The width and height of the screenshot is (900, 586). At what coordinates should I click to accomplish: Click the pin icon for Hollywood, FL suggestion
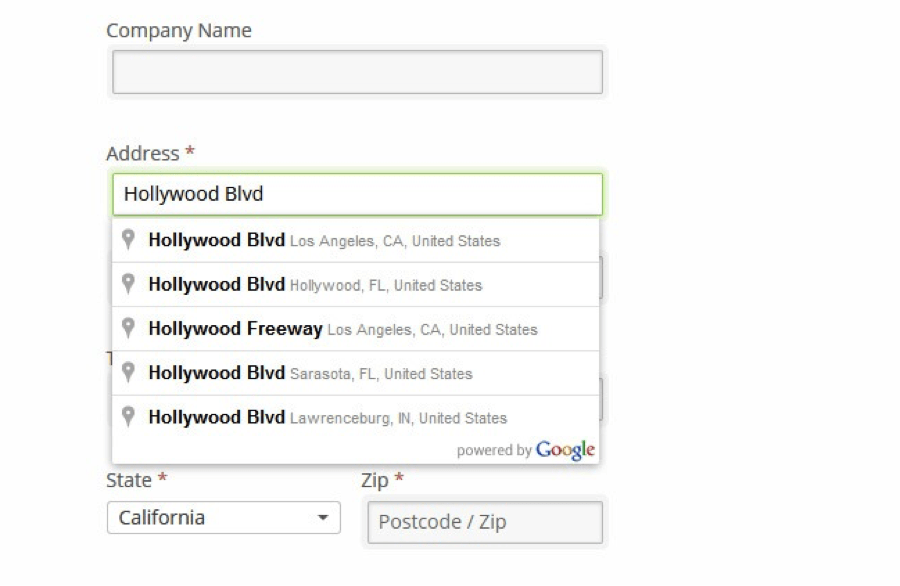point(128,284)
